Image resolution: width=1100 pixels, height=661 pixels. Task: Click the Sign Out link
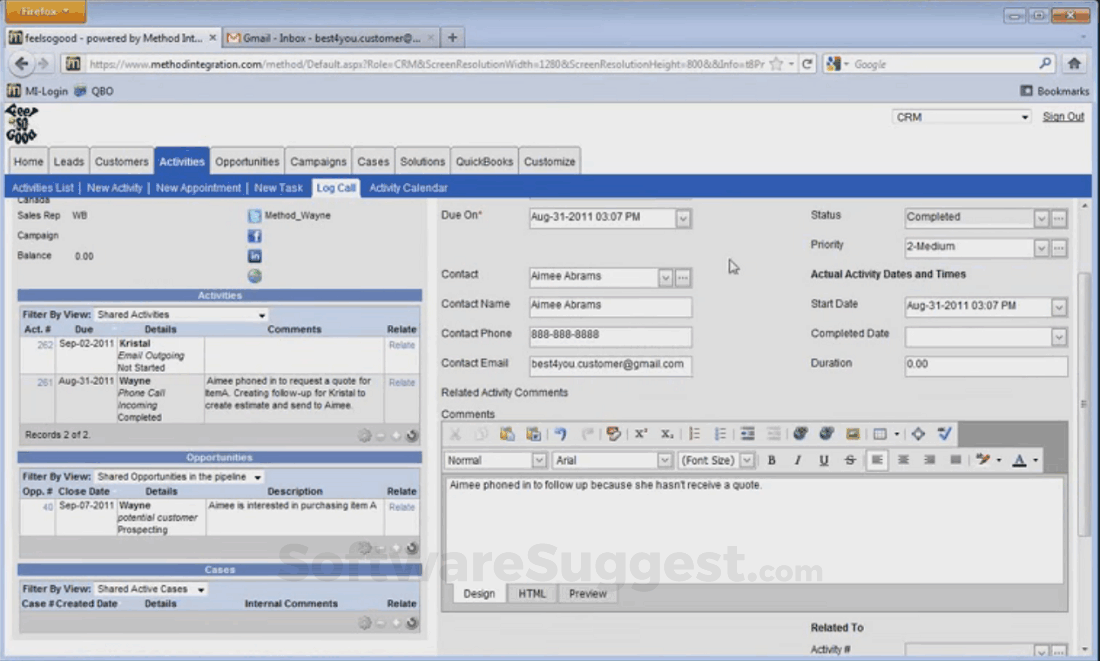coord(1063,117)
